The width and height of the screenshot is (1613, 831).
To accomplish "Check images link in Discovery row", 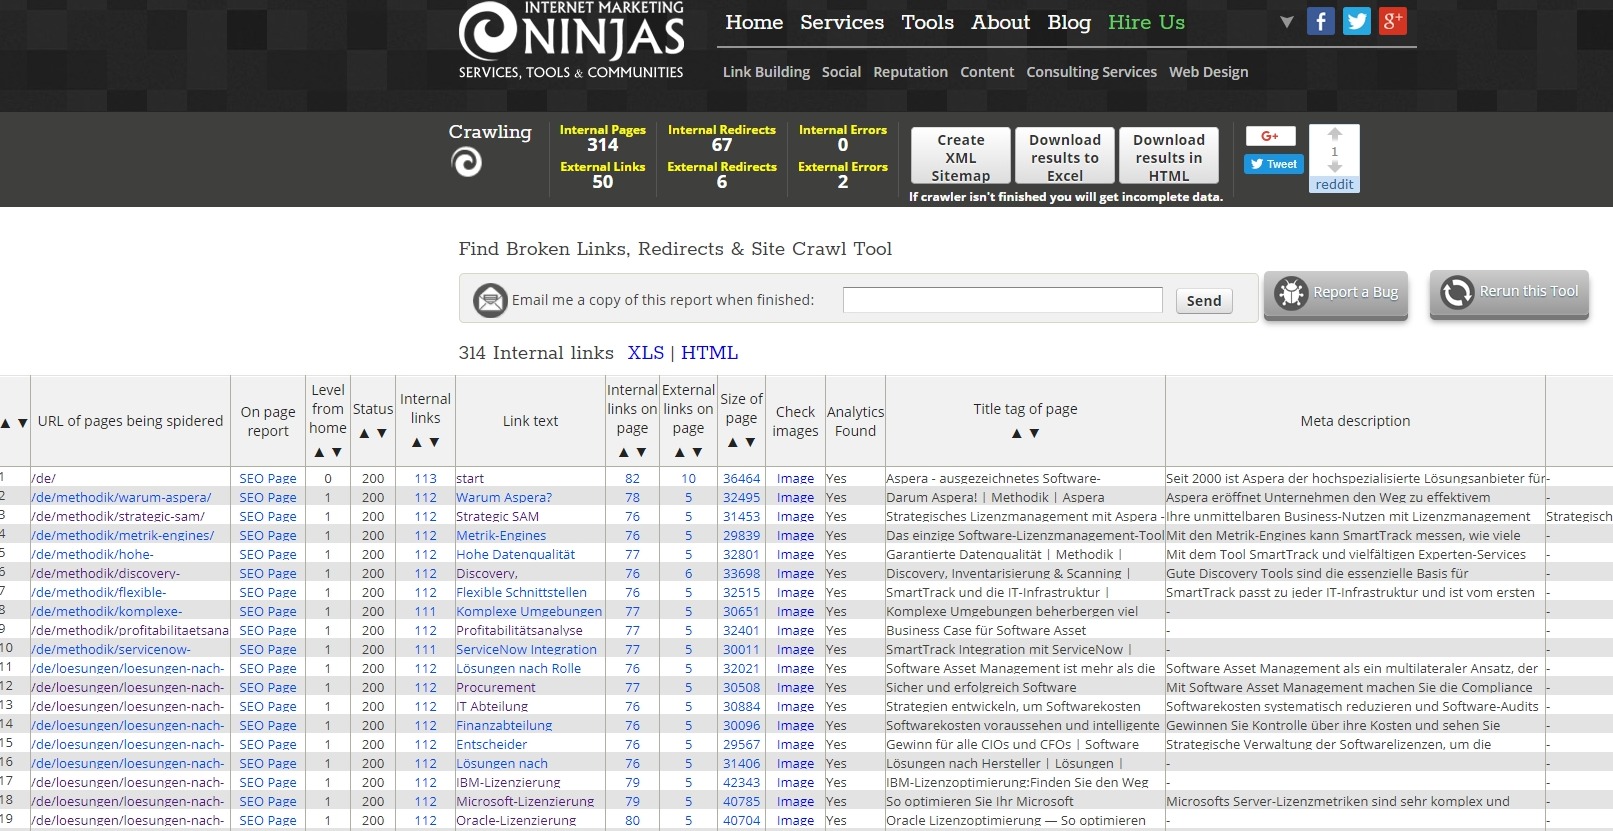I will [x=795, y=573].
